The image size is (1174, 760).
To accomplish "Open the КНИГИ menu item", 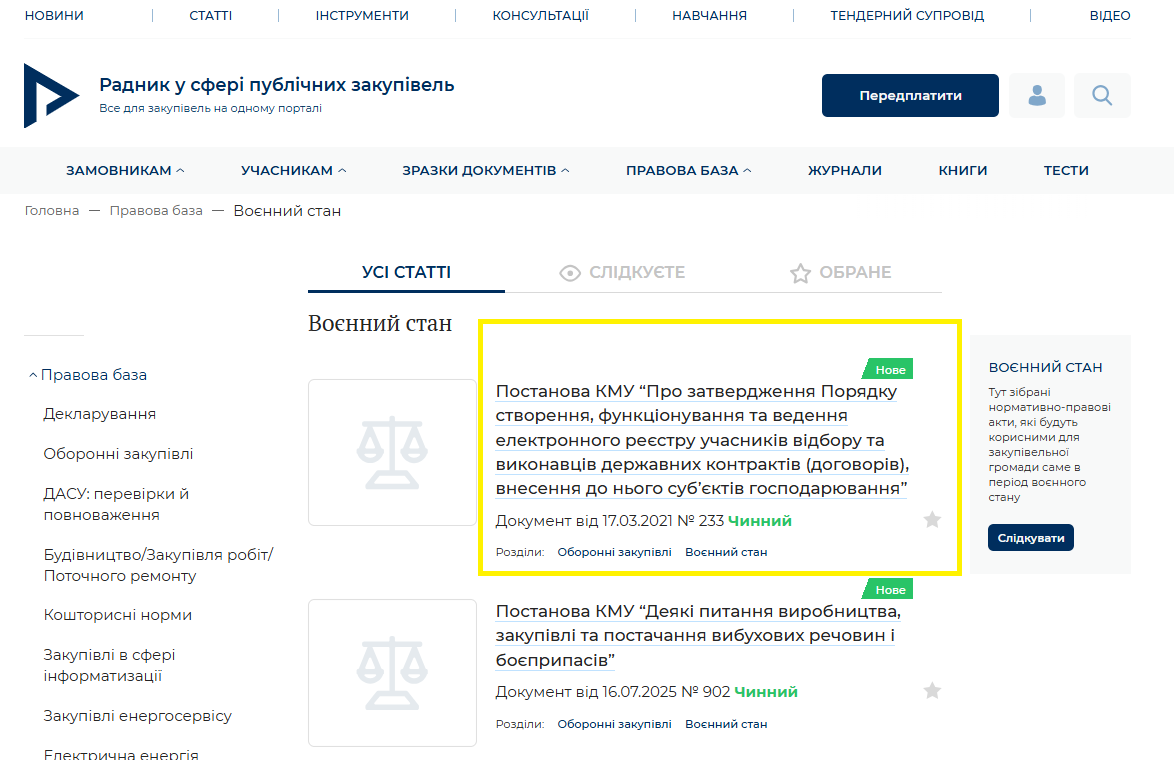I will pyautogui.click(x=963, y=171).
